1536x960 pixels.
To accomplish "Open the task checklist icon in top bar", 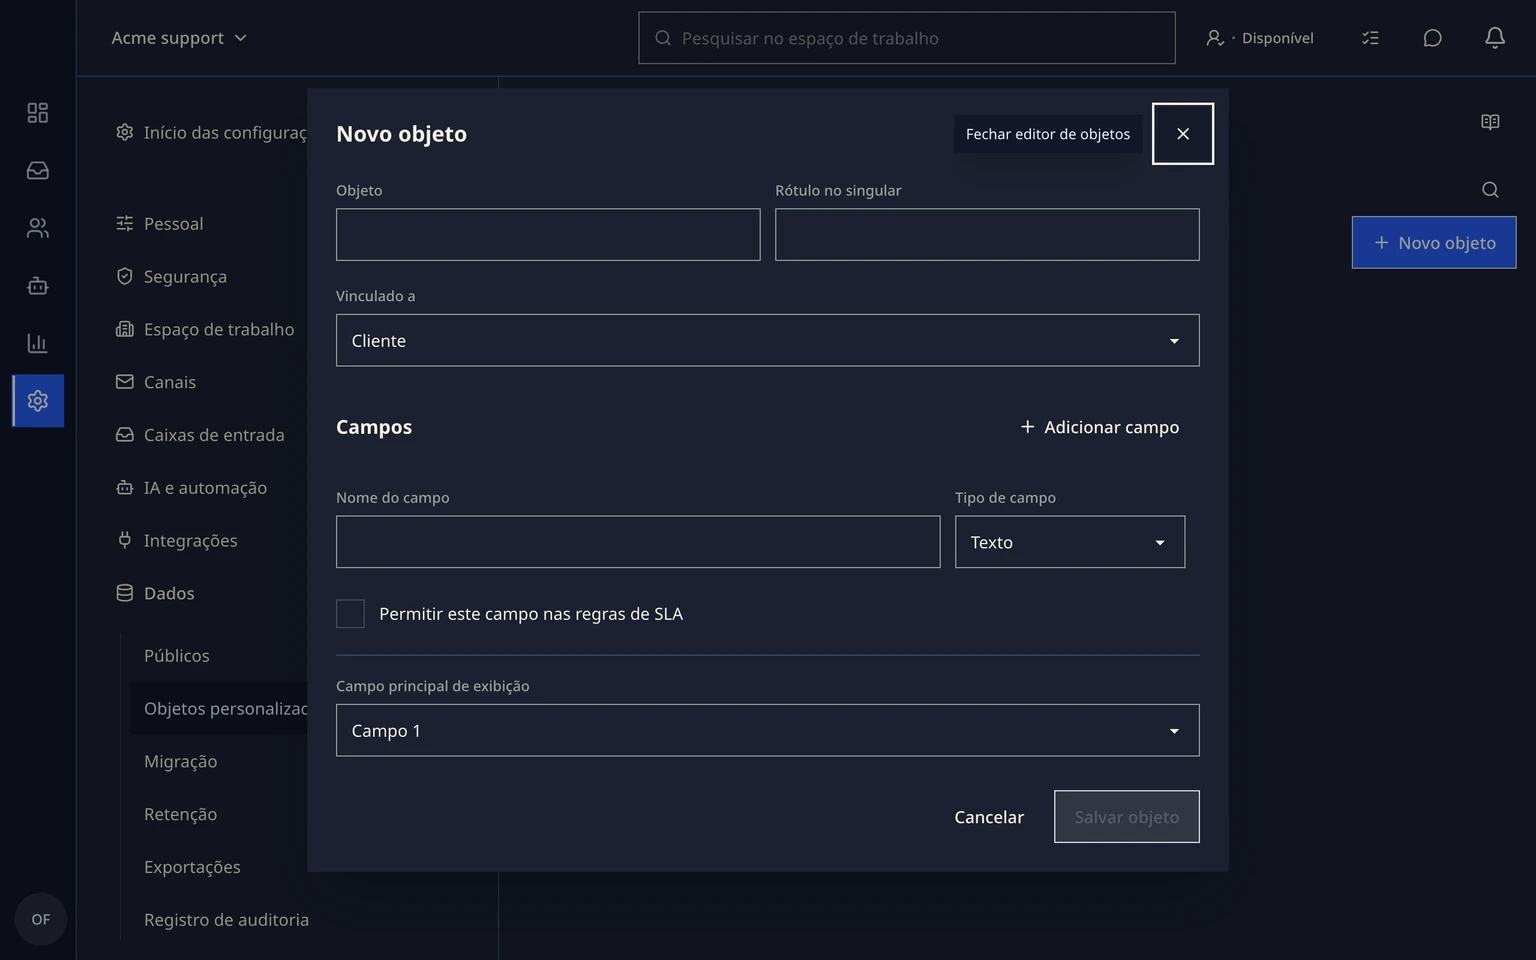I will pyautogui.click(x=1370, y=38).
